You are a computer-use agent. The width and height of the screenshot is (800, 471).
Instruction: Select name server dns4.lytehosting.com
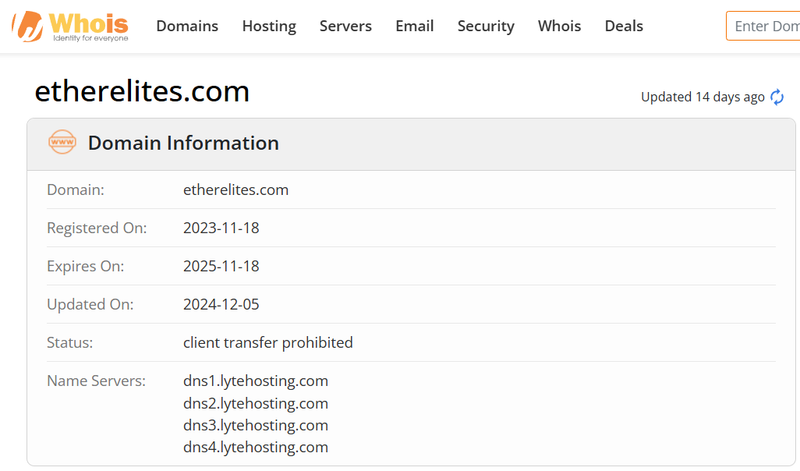256,447
